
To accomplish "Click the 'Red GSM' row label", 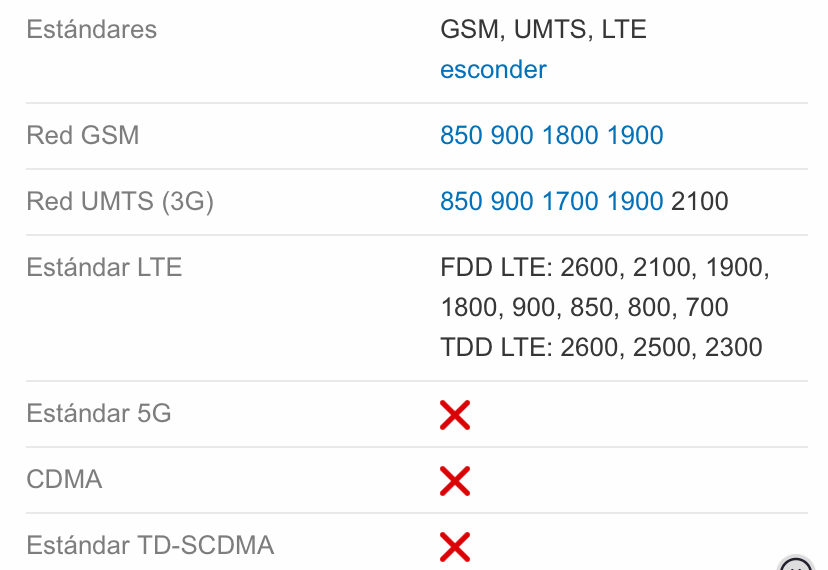I will pos(83,136).
